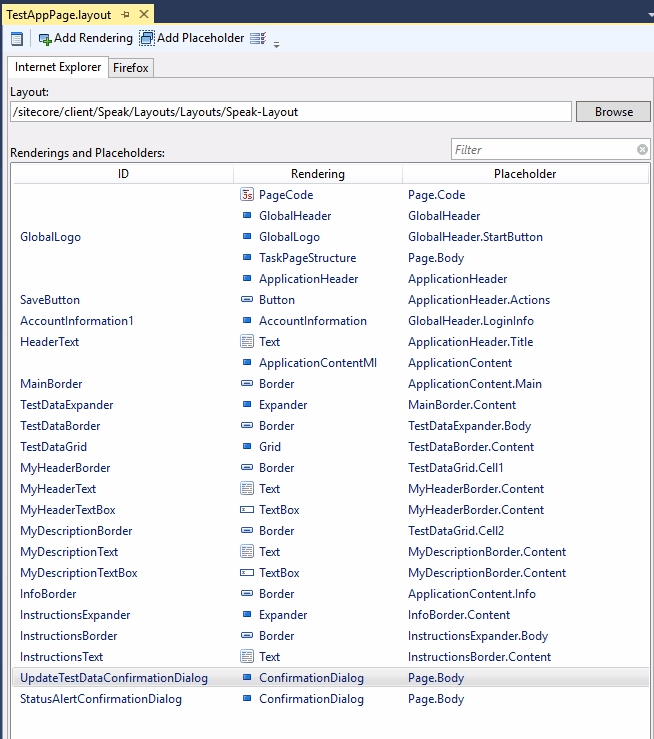Click the ApplicationContent.Info placeholder cell
The height and width of the screenshot is (739, 654).
(x=472, y=594)
